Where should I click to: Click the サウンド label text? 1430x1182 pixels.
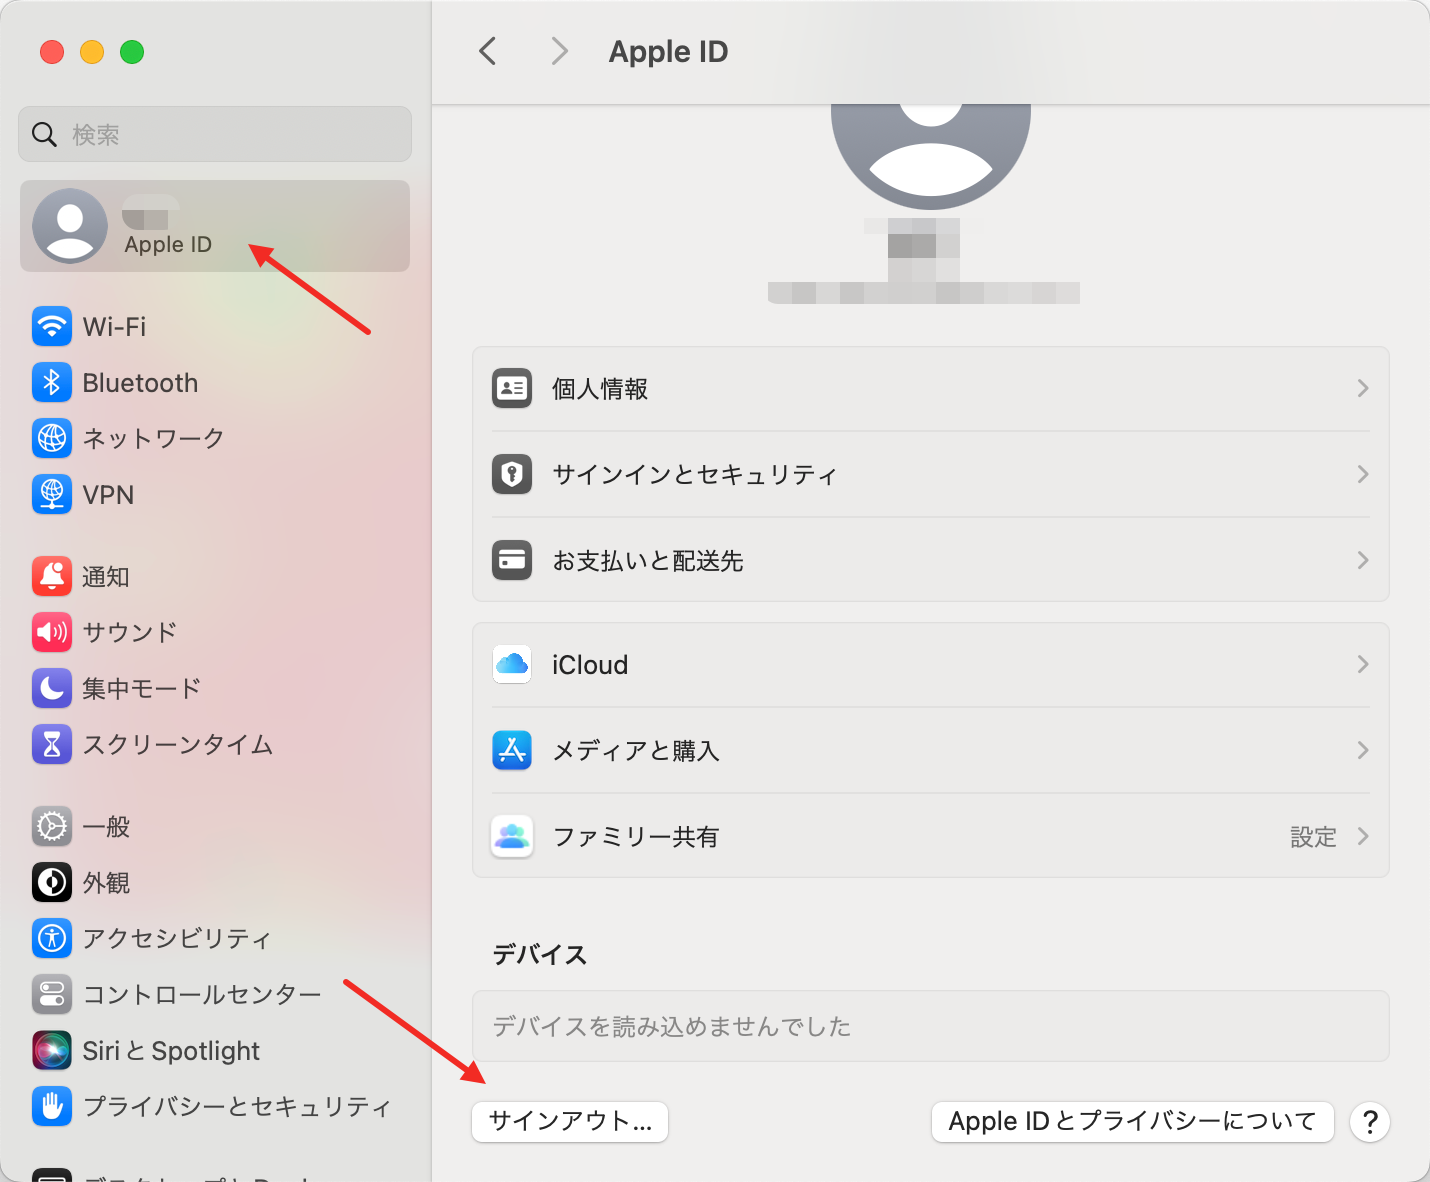pos(130,632)
